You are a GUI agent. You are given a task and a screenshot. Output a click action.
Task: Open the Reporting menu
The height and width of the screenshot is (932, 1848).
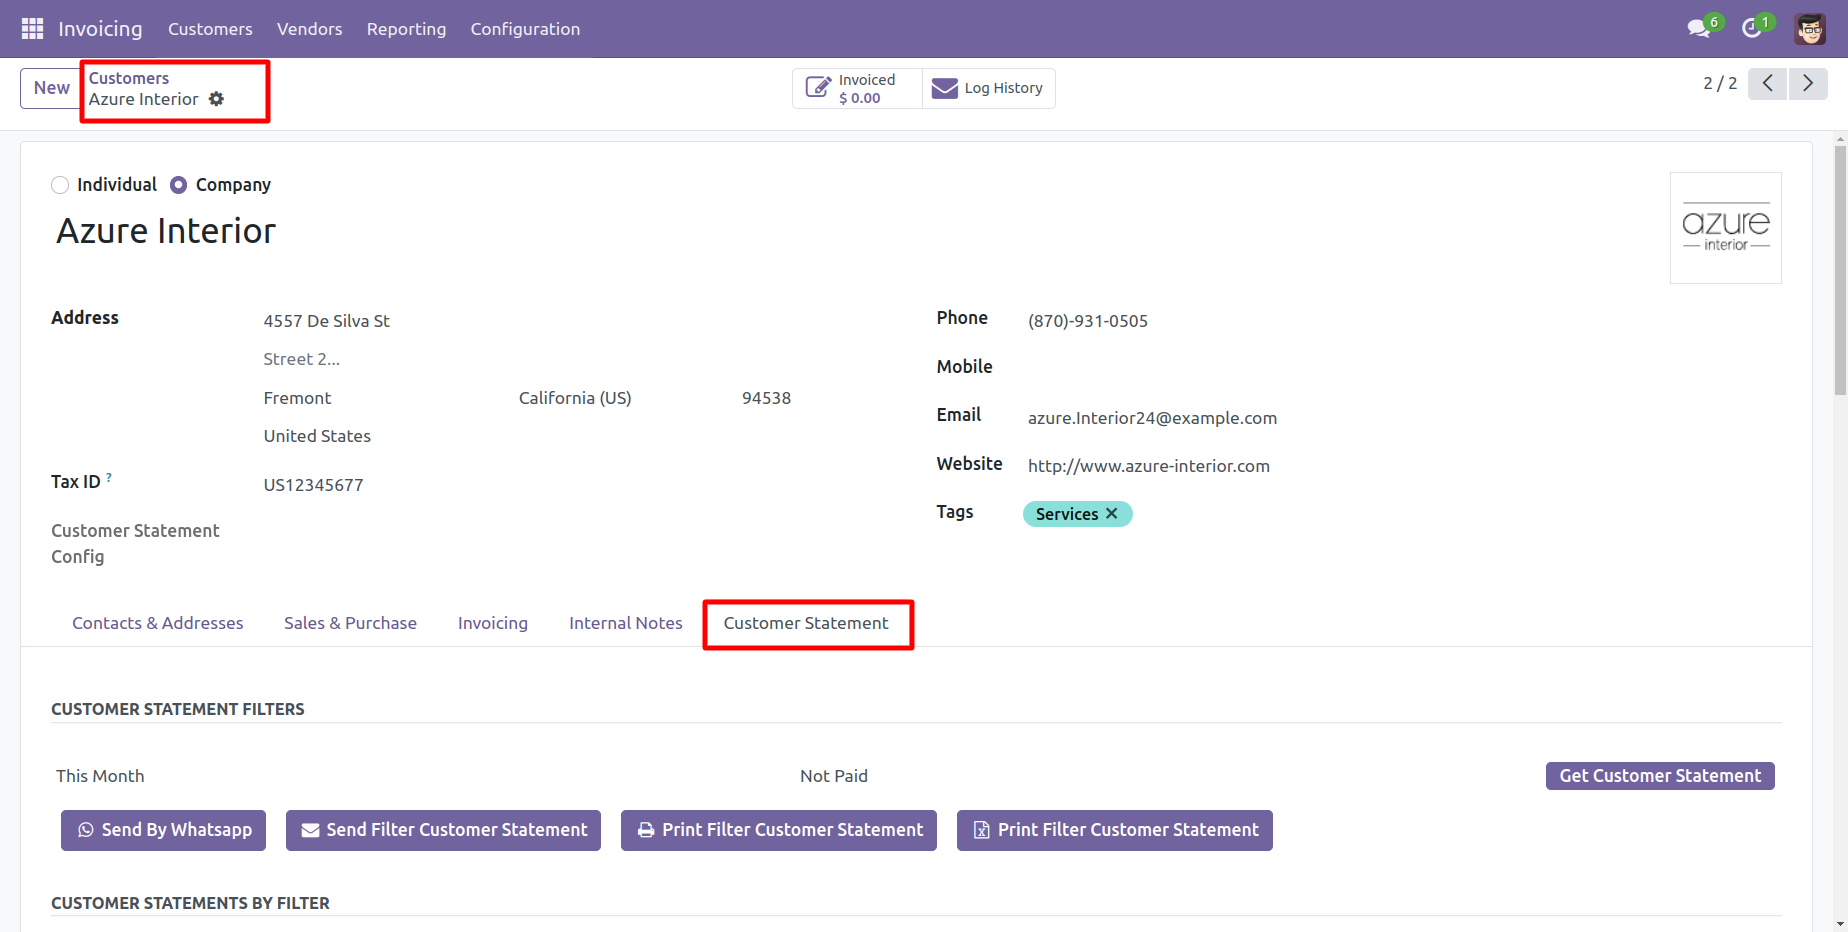click(406, 29)
